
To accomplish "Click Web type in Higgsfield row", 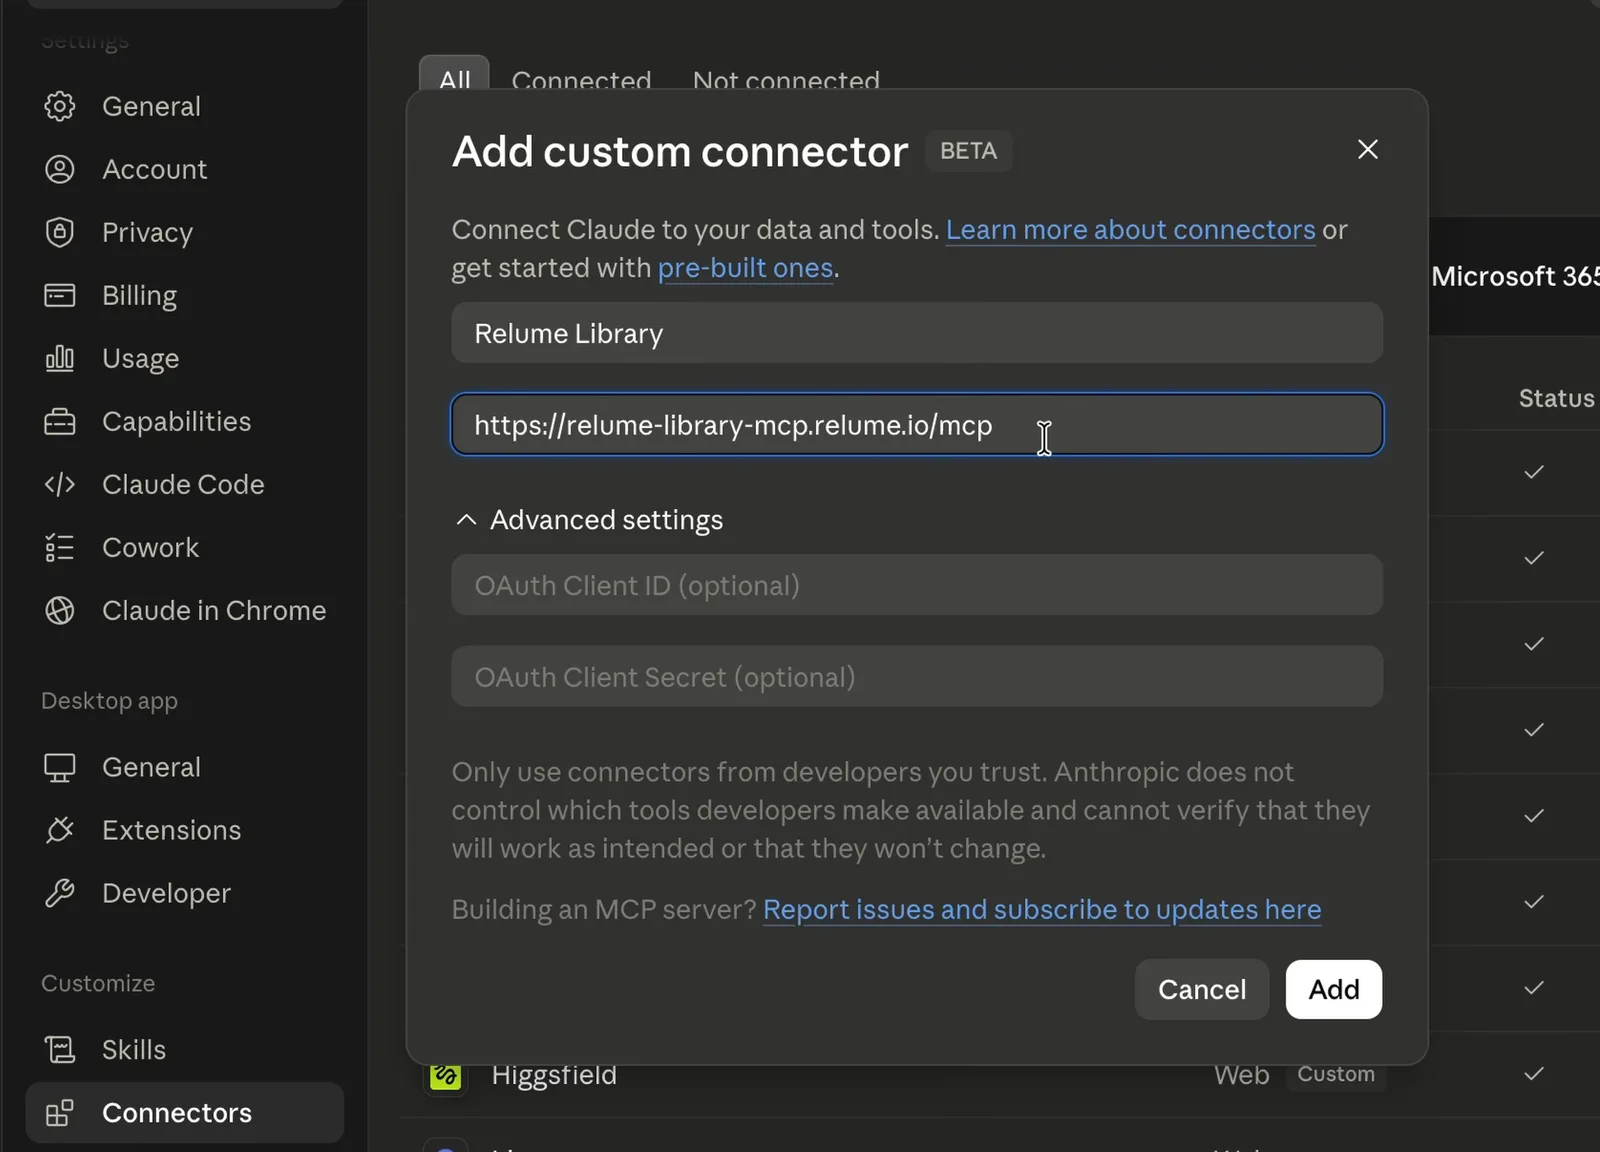I will (1242, 1075).
